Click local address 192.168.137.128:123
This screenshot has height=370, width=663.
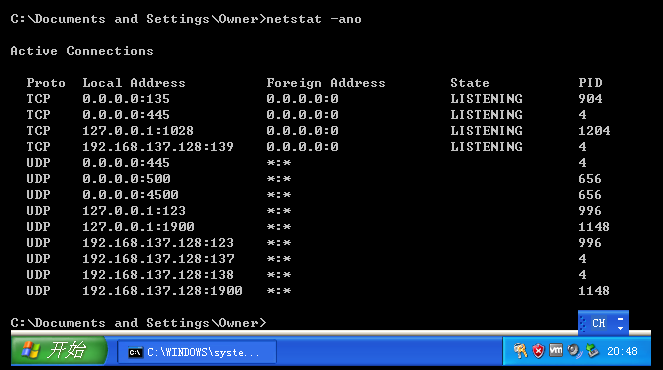158,243
